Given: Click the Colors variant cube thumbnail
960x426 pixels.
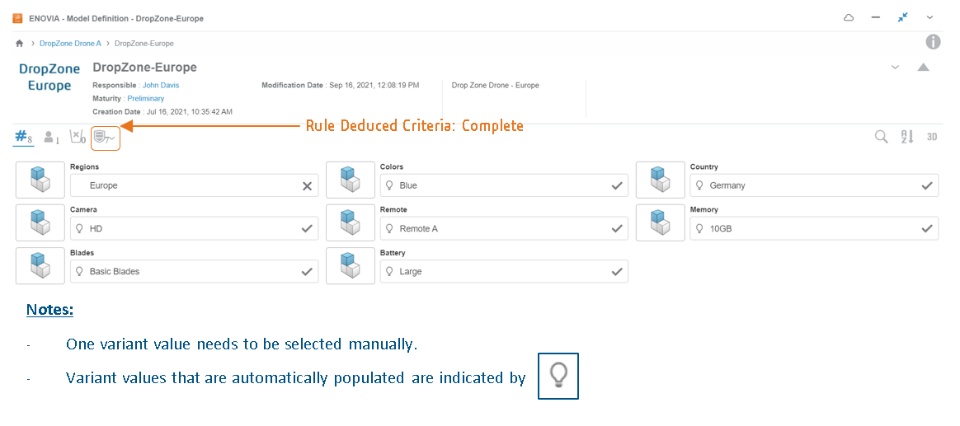Looking at the screenshot, I should click(x=350, y=180).
